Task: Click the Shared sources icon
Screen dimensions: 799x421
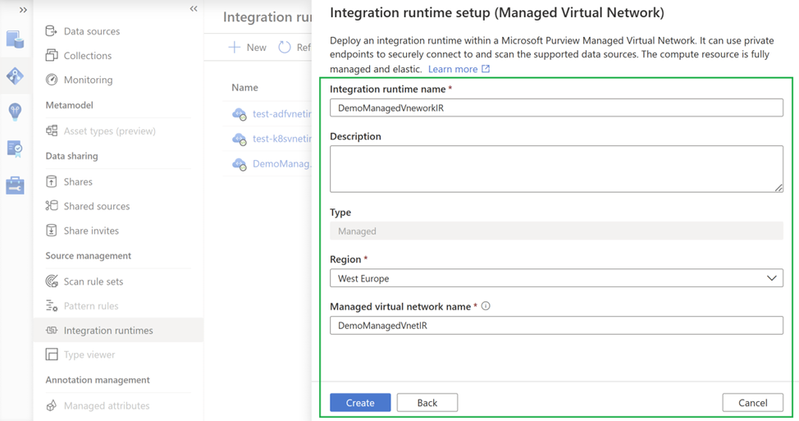Action: pyautogui.click(x=51, y=205)
